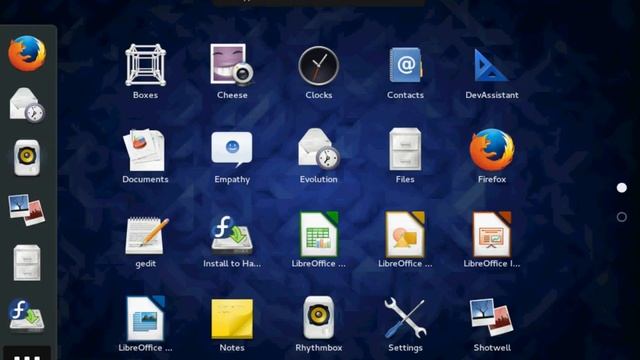
Task: Open the Boxes application
Action: click(145, 65)
